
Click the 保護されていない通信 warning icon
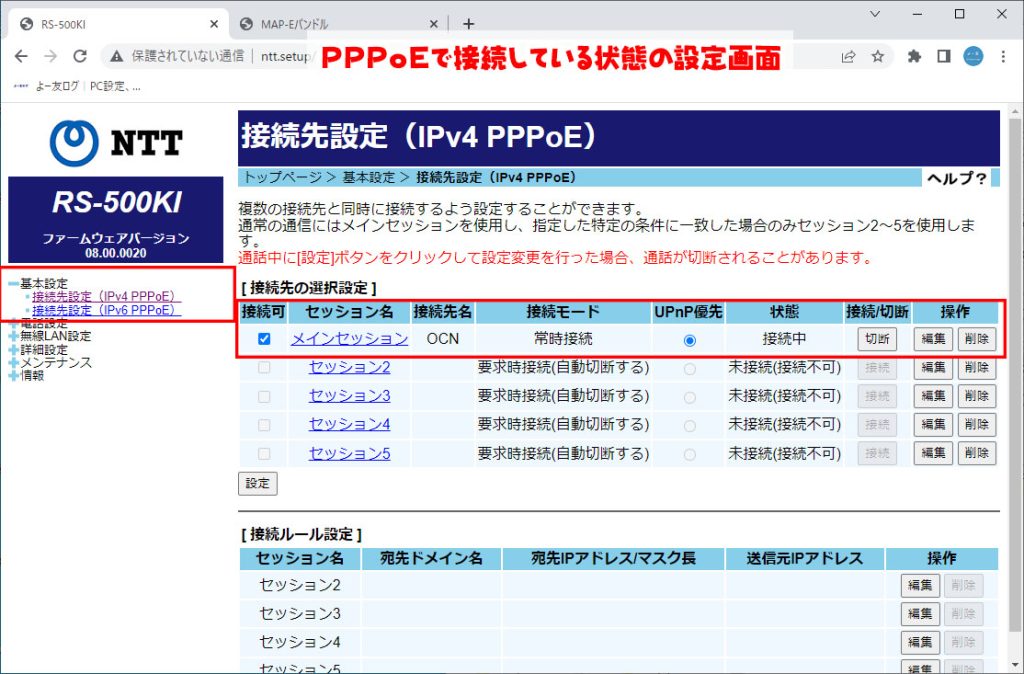[118, 57]
